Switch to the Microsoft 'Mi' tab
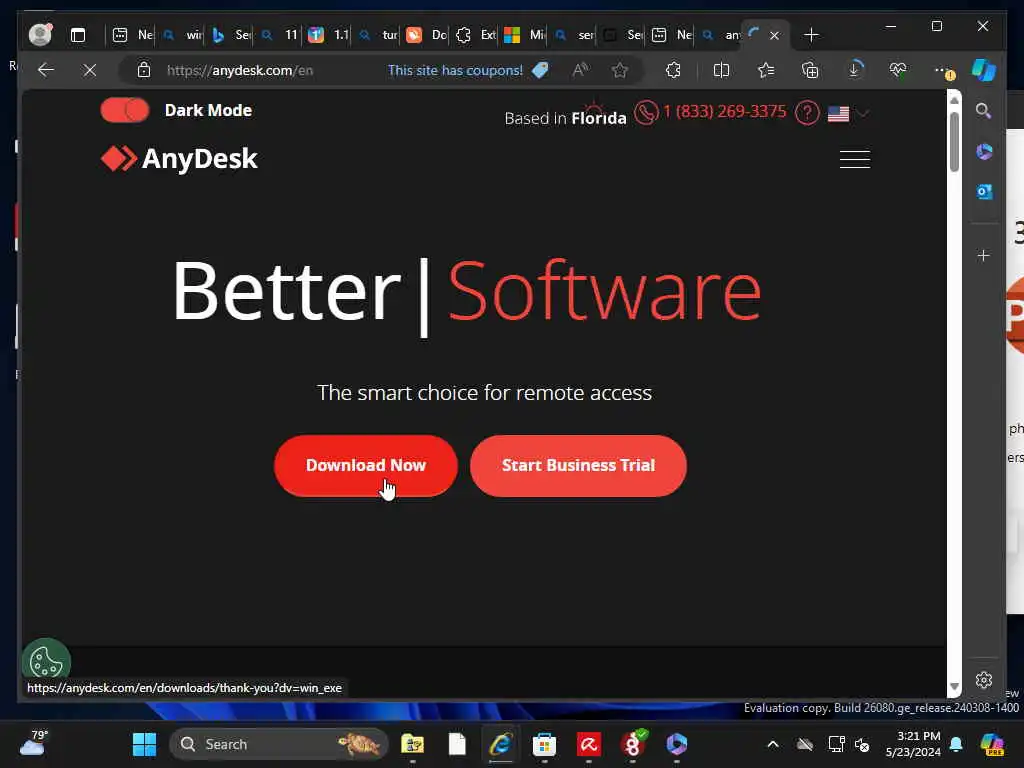 tap(524, 35)
